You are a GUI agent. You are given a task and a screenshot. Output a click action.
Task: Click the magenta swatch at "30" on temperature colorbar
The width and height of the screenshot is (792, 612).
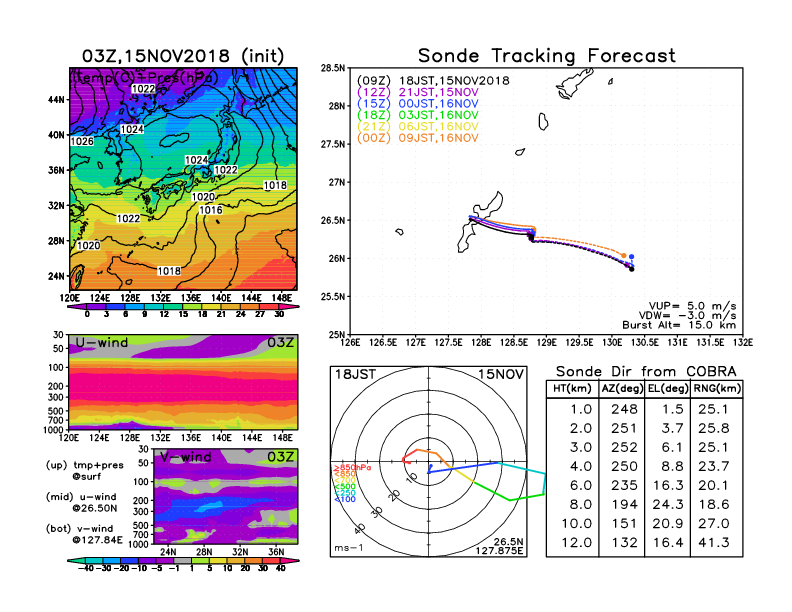pos(289,307)
